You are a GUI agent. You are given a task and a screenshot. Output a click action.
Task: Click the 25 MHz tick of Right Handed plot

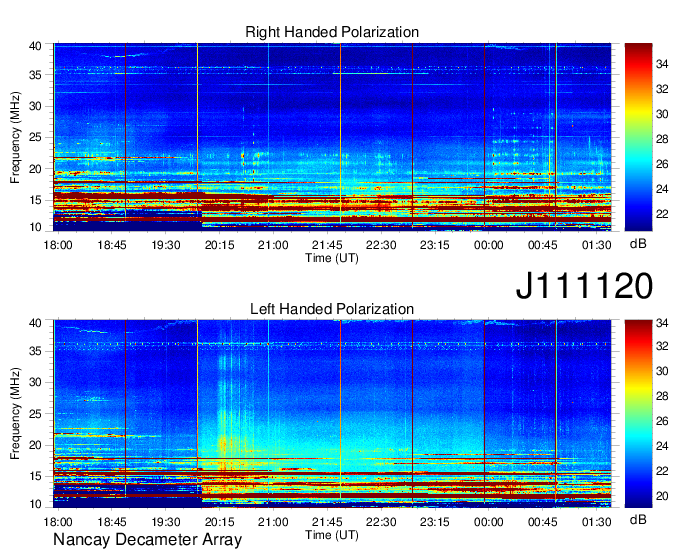click(x=35, y=137)
